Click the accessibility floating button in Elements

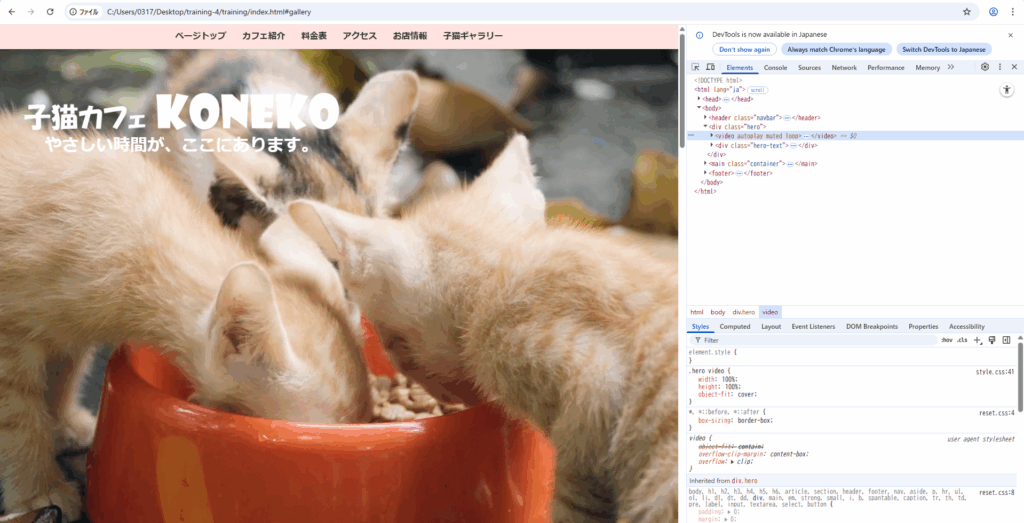(1006, 90)
